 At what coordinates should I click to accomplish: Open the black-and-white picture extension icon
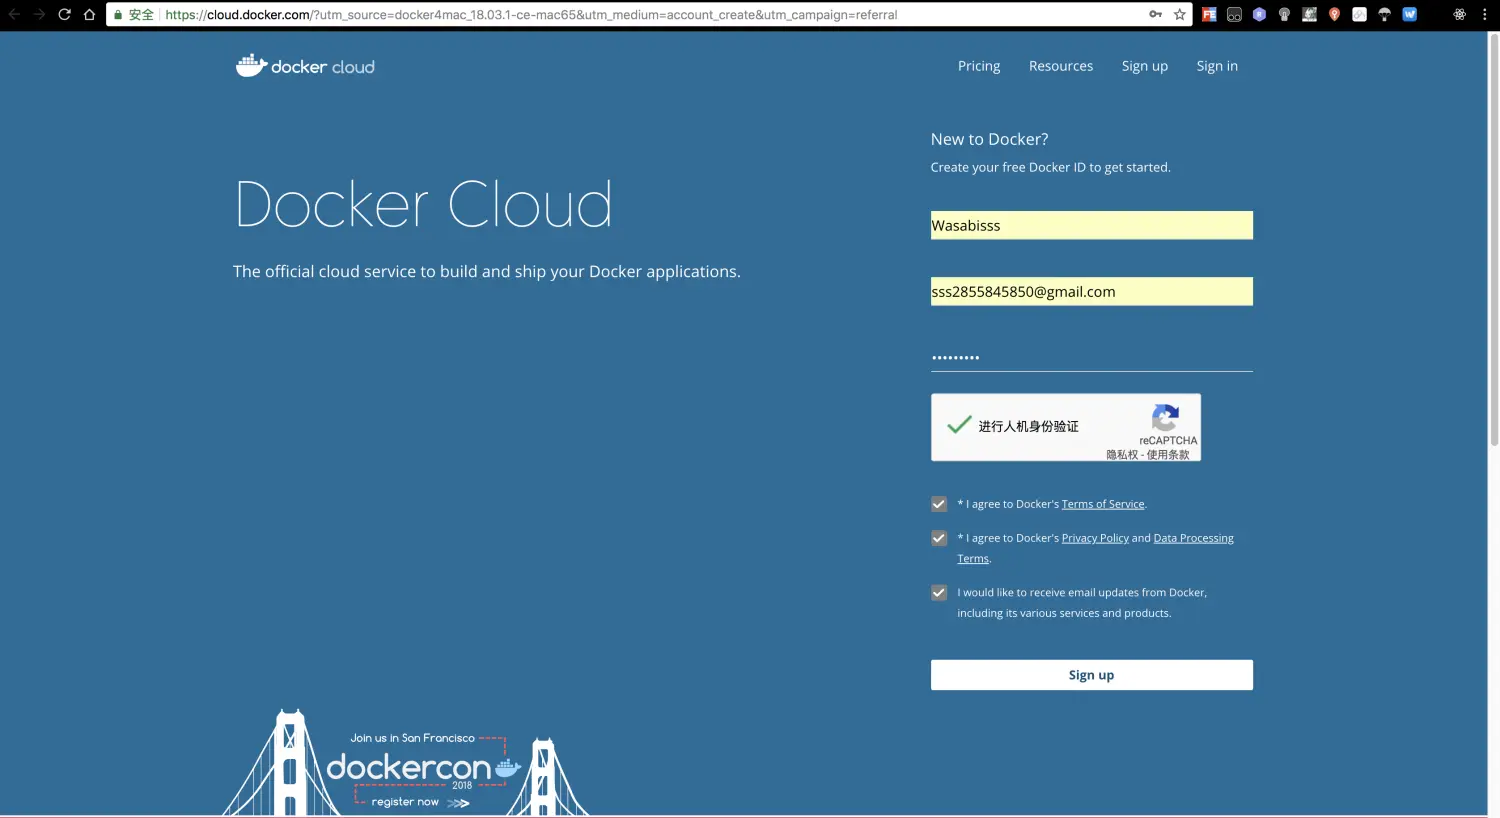point(1309,14)
